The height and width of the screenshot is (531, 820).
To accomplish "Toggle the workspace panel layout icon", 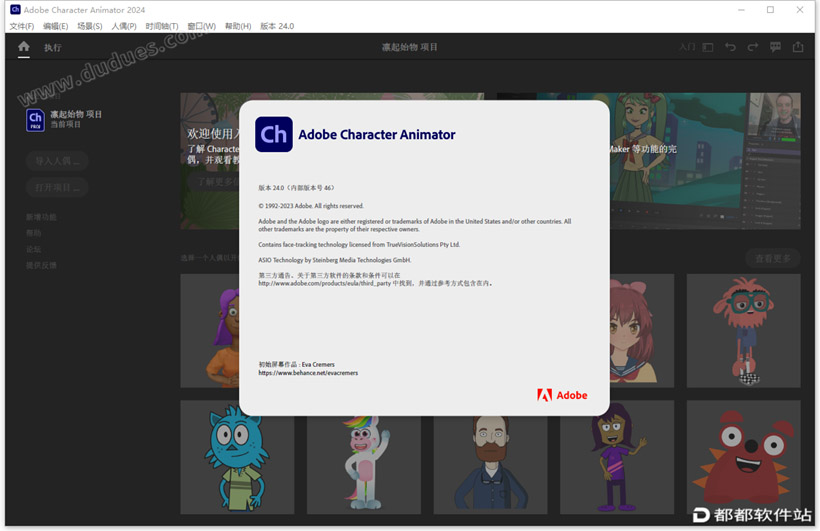I will (x=708, y=48).
